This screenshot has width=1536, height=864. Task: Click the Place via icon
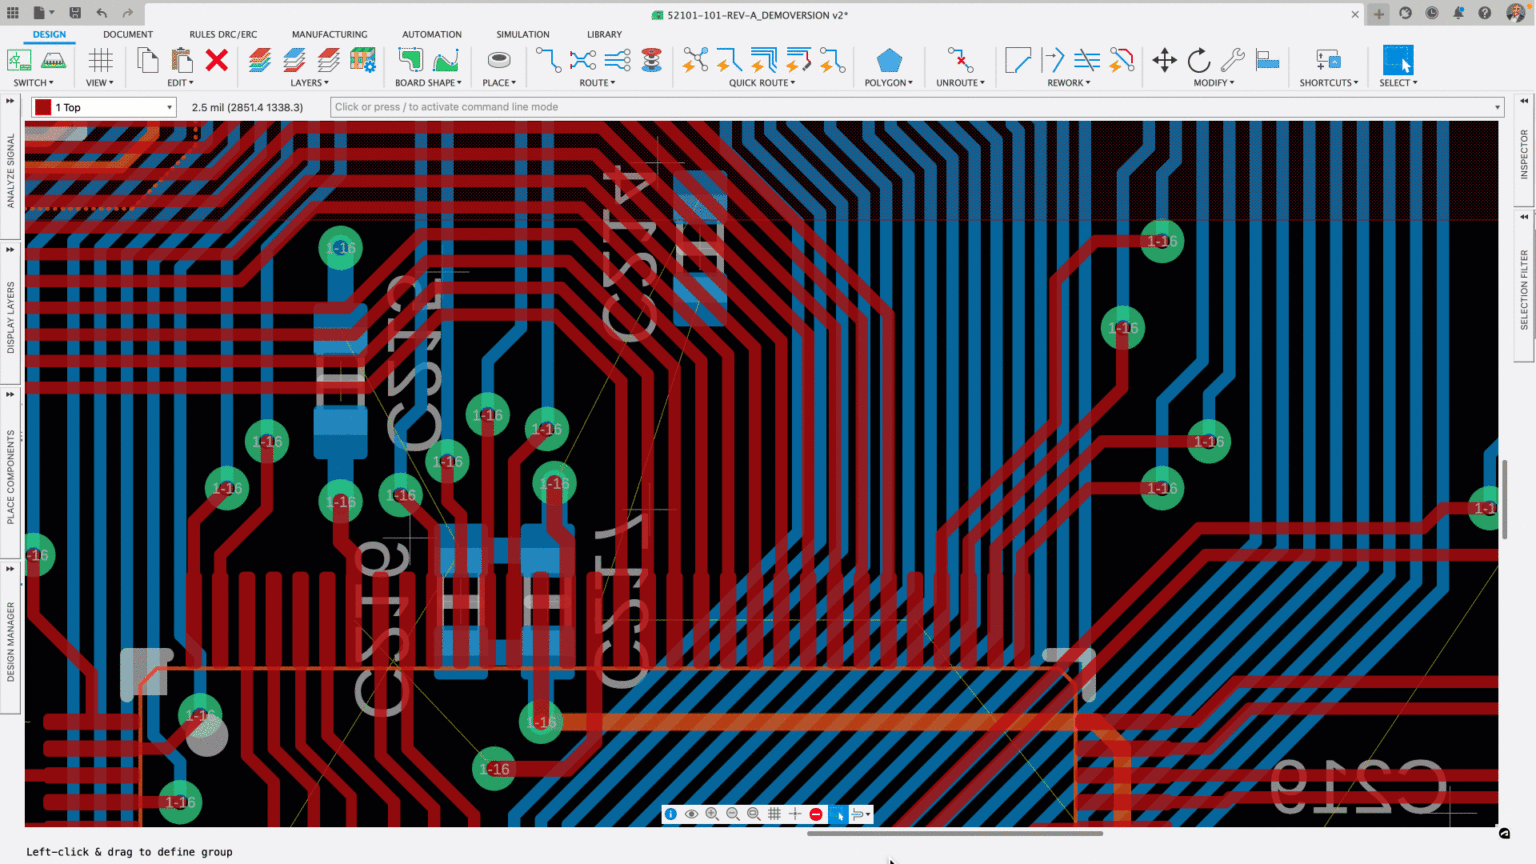(498, 61)
